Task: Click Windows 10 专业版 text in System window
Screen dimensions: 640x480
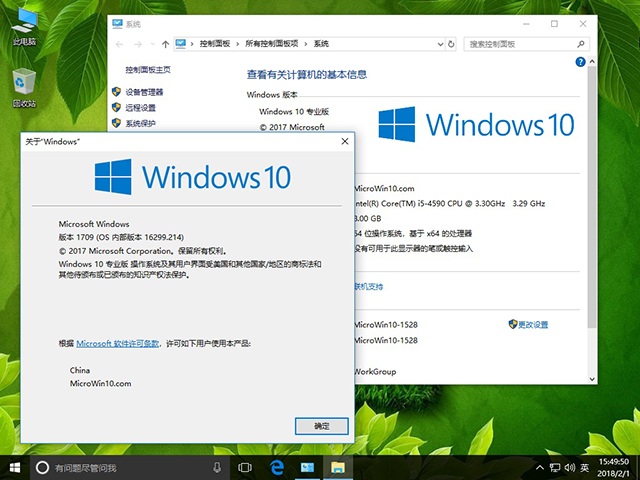Action: pyautogui.click(x=294, y=111)
